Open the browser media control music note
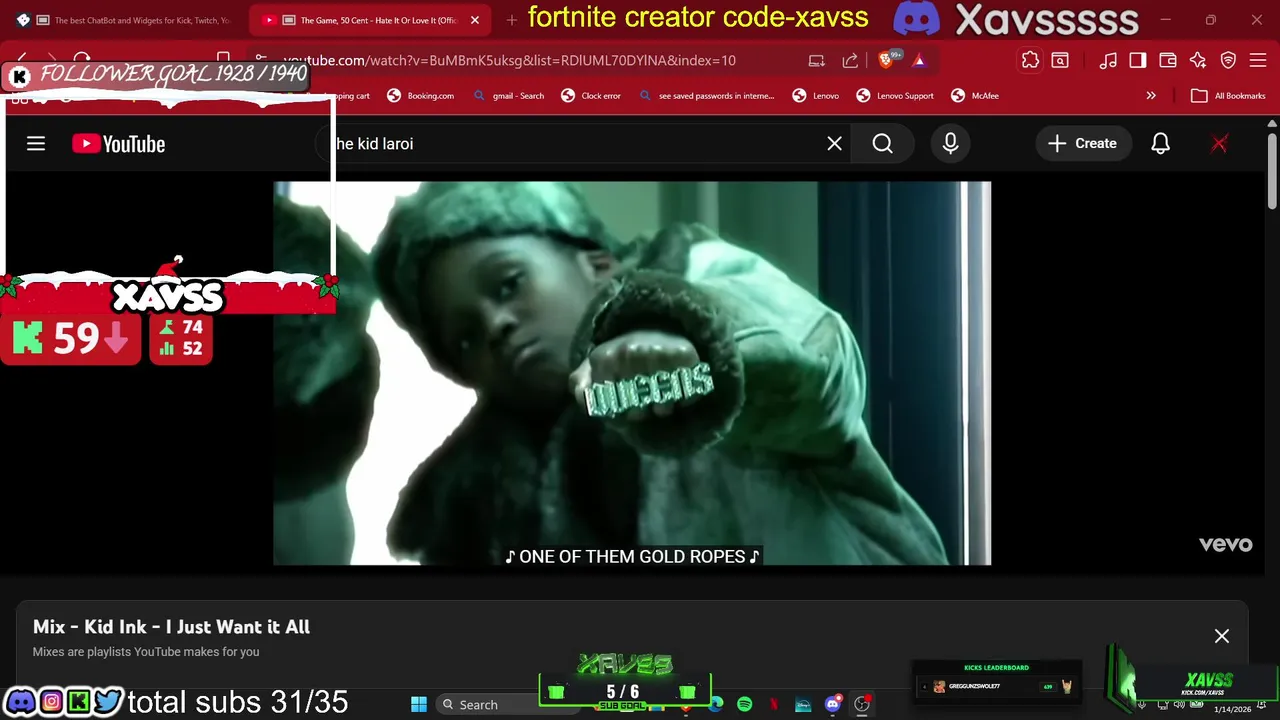 pyautogui.click(x=1107, y=61)
